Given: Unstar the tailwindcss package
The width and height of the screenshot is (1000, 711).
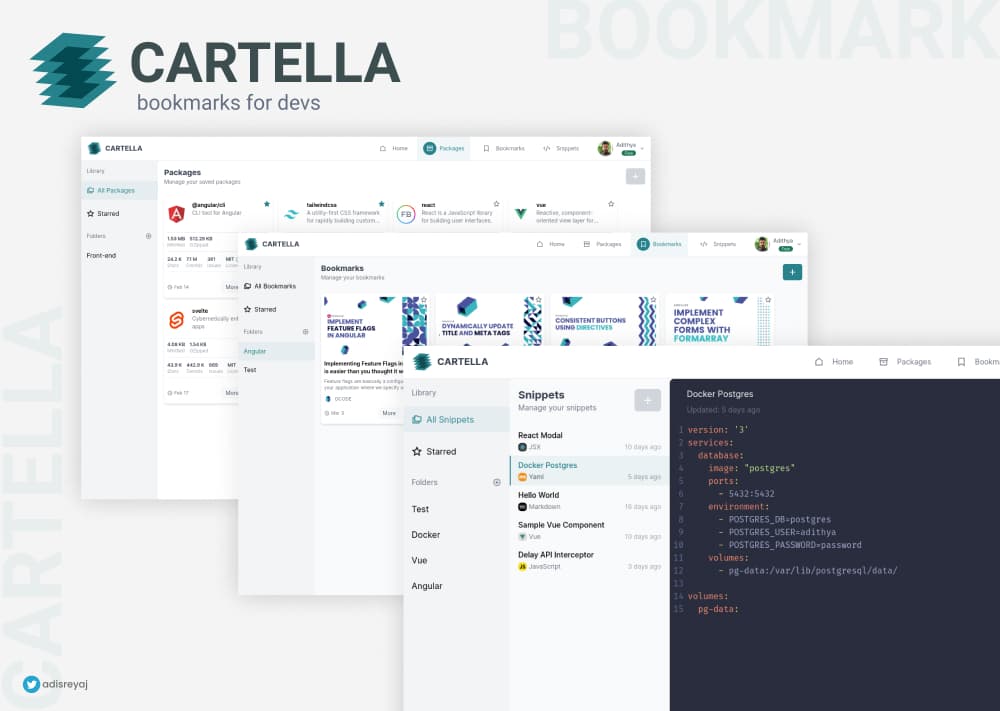Looking at the screenshot, I should pos(381,204).
